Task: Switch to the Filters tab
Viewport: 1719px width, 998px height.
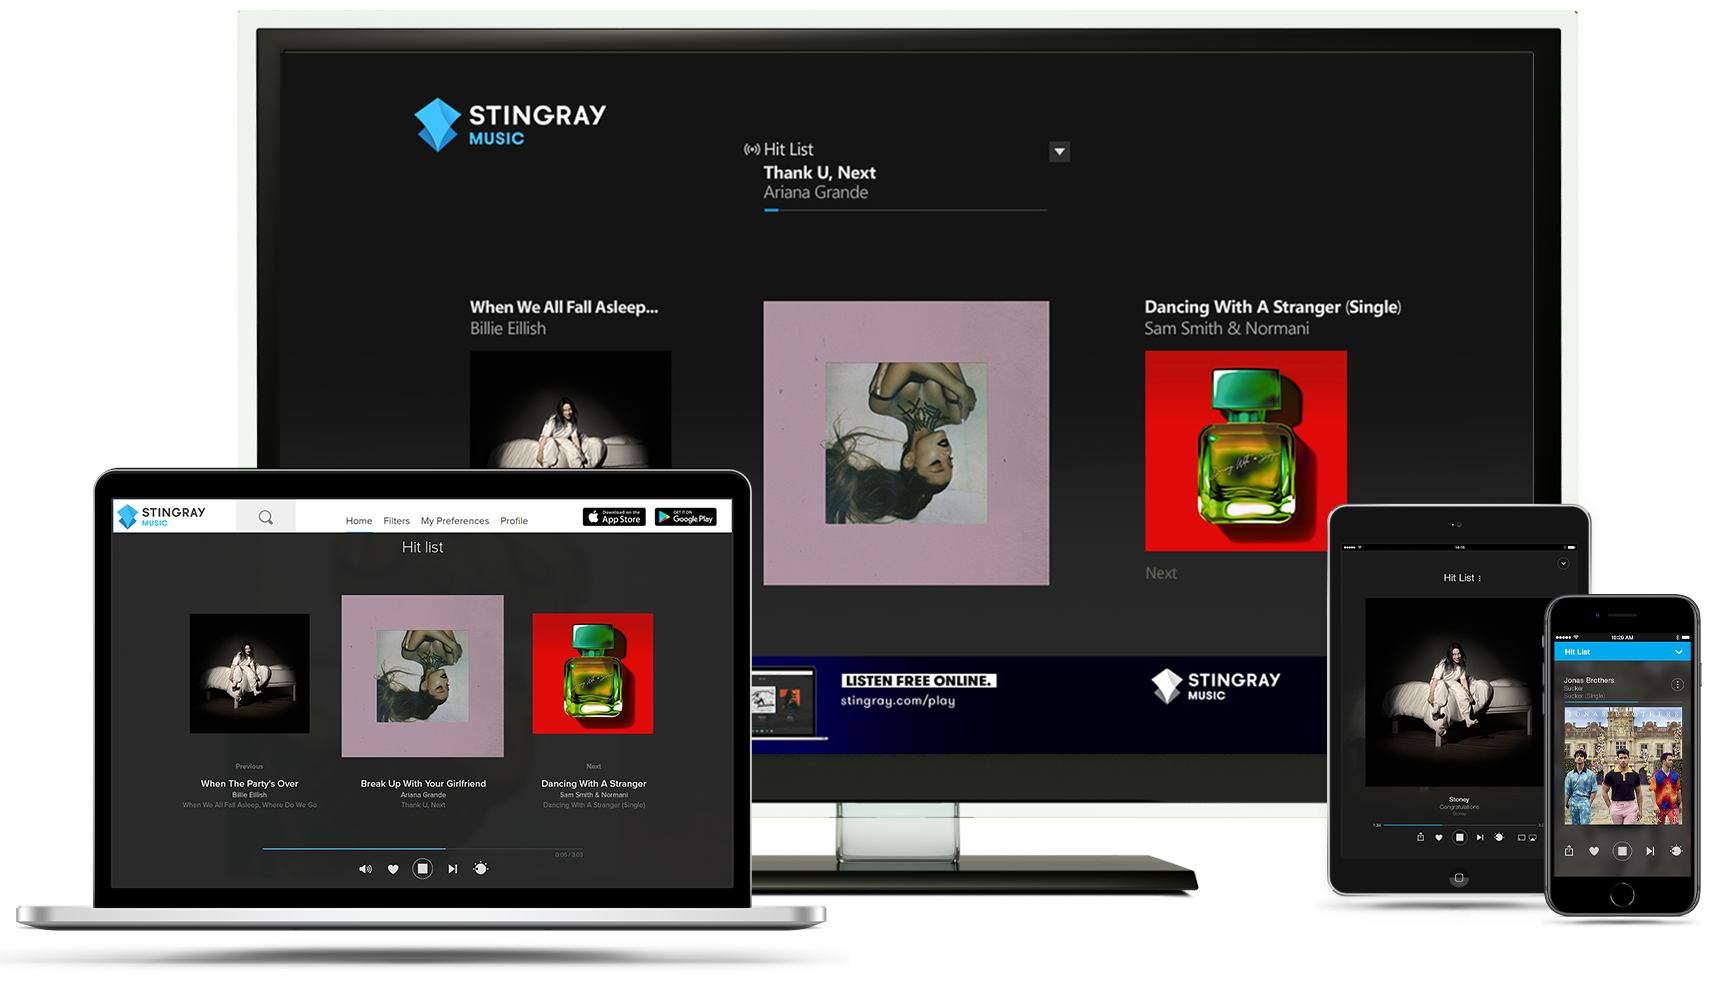Action: 397,521
